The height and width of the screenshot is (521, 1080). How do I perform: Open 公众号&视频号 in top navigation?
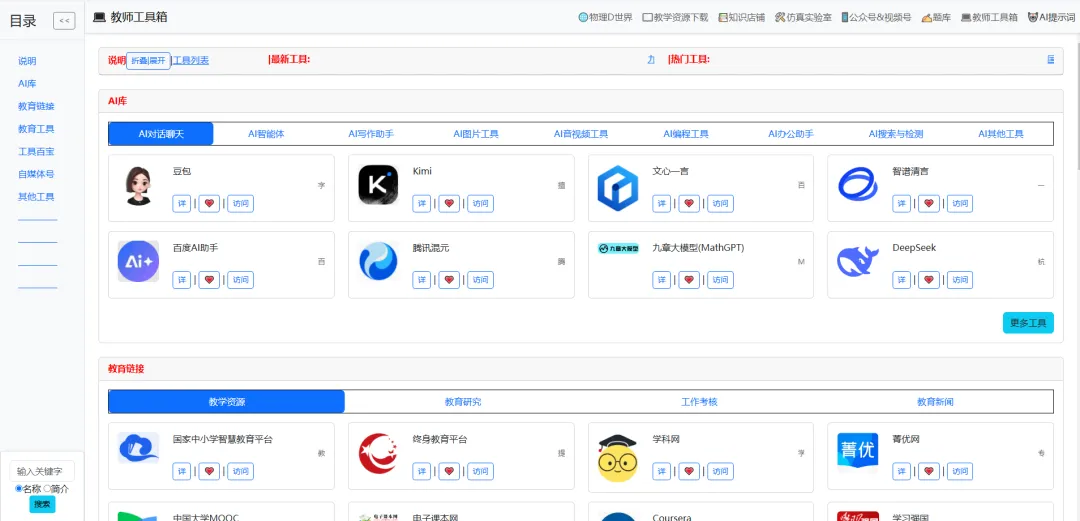tap(876, 18)
